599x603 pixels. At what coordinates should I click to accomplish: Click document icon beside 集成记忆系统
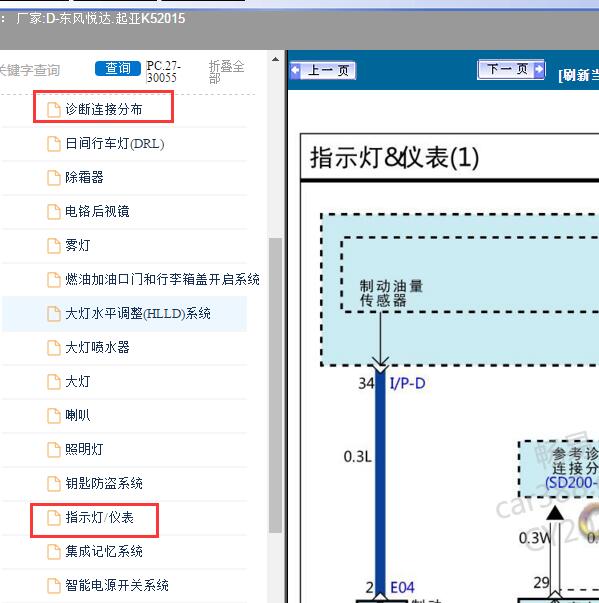click(54, 551)
